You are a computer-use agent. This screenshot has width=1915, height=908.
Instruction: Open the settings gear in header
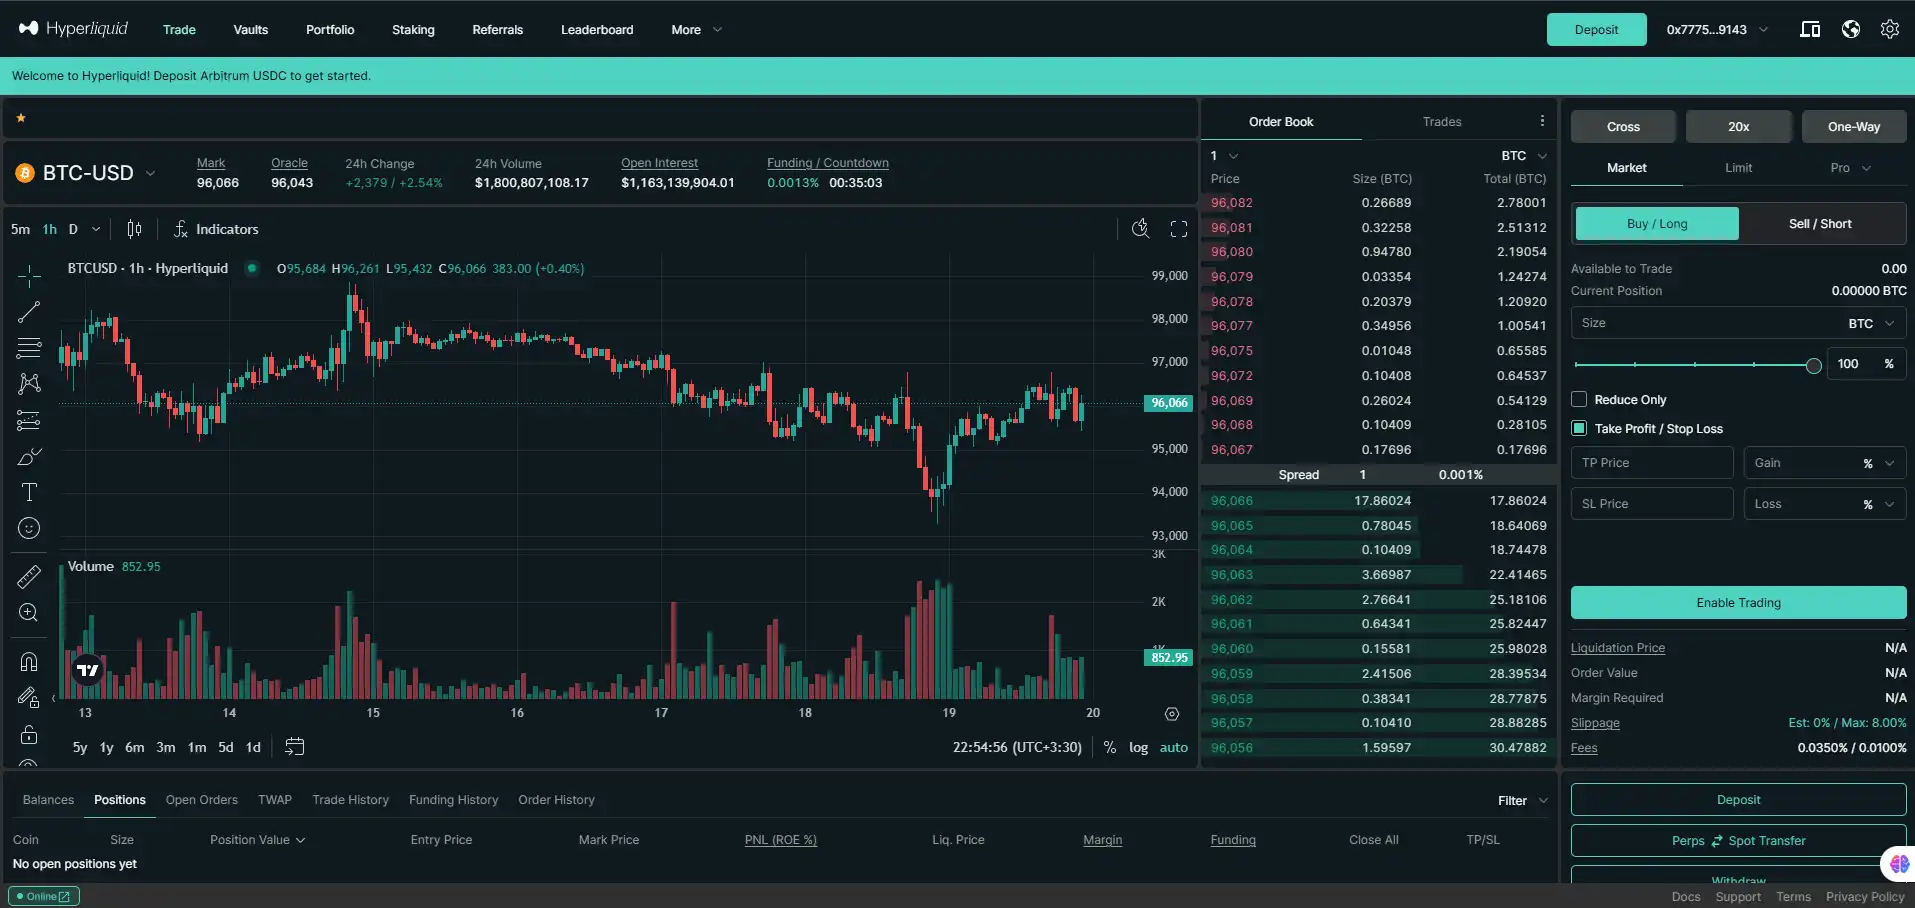pos(1890,29)
